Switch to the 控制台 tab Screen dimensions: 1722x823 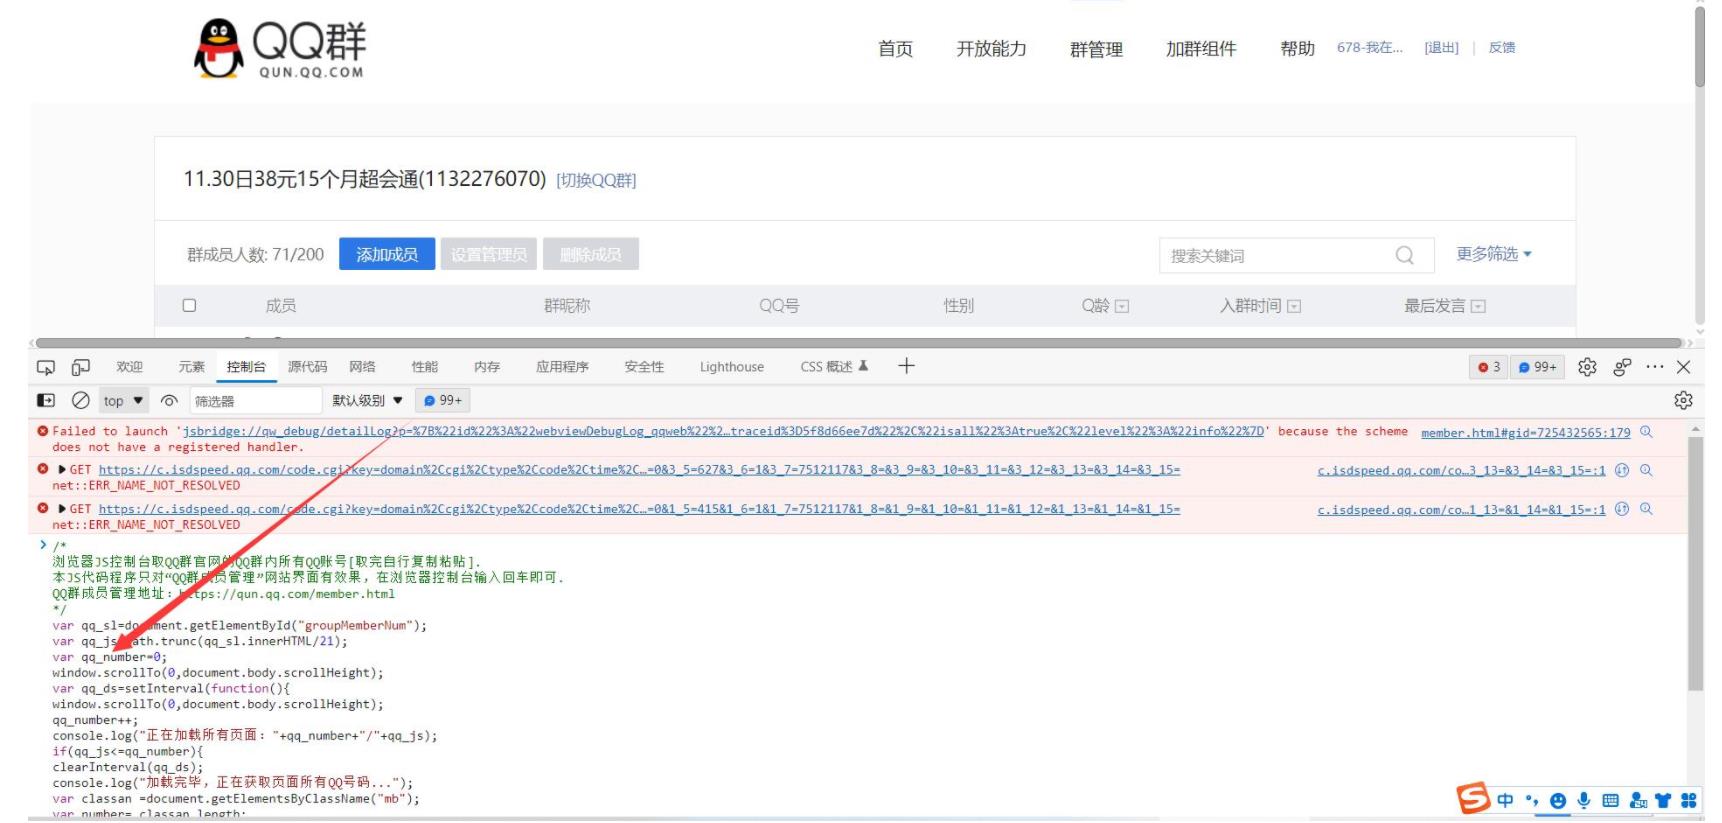[x=246, y=367]
